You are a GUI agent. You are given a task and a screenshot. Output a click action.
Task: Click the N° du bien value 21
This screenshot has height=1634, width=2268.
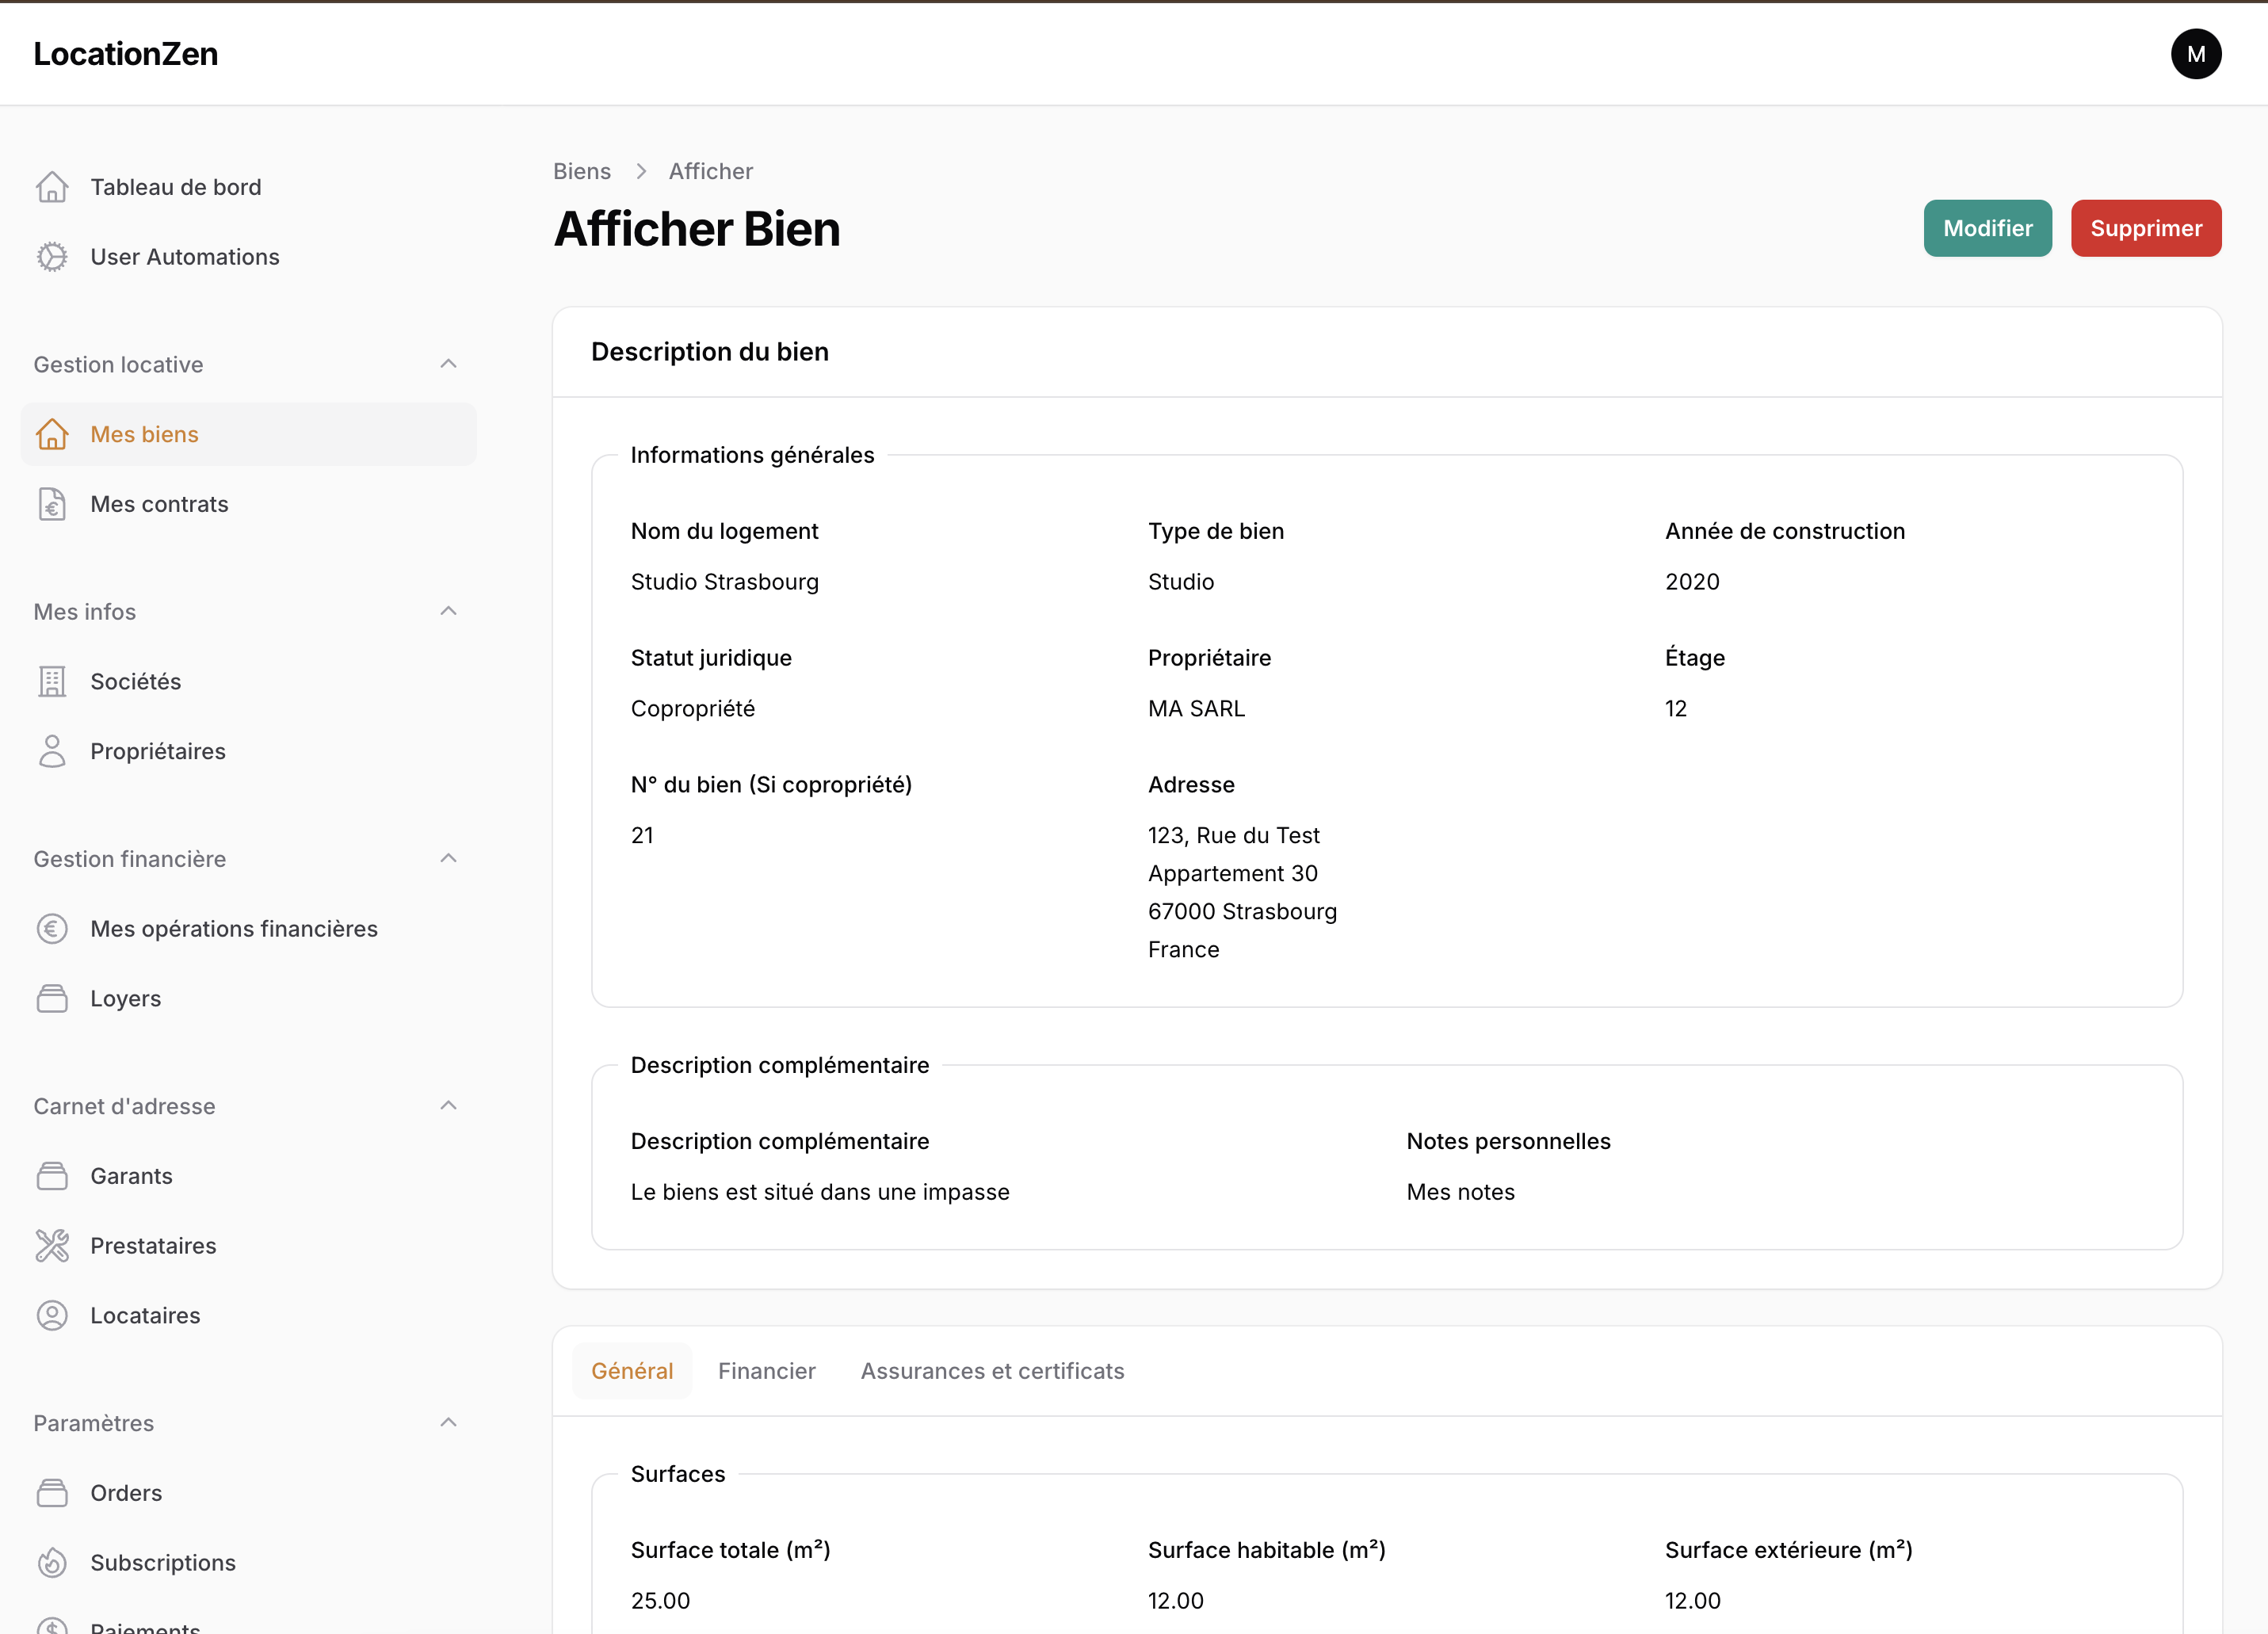click(x=642, y=836)
